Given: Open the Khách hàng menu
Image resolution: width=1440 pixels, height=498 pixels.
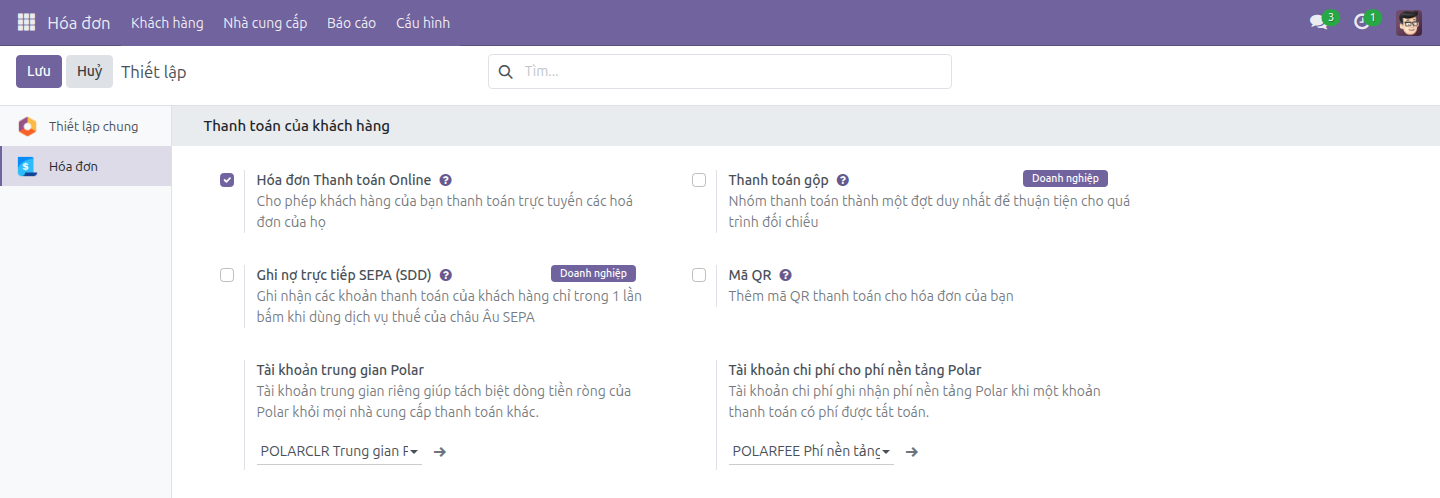Looking at the screenshot, I should click(167, 22).
